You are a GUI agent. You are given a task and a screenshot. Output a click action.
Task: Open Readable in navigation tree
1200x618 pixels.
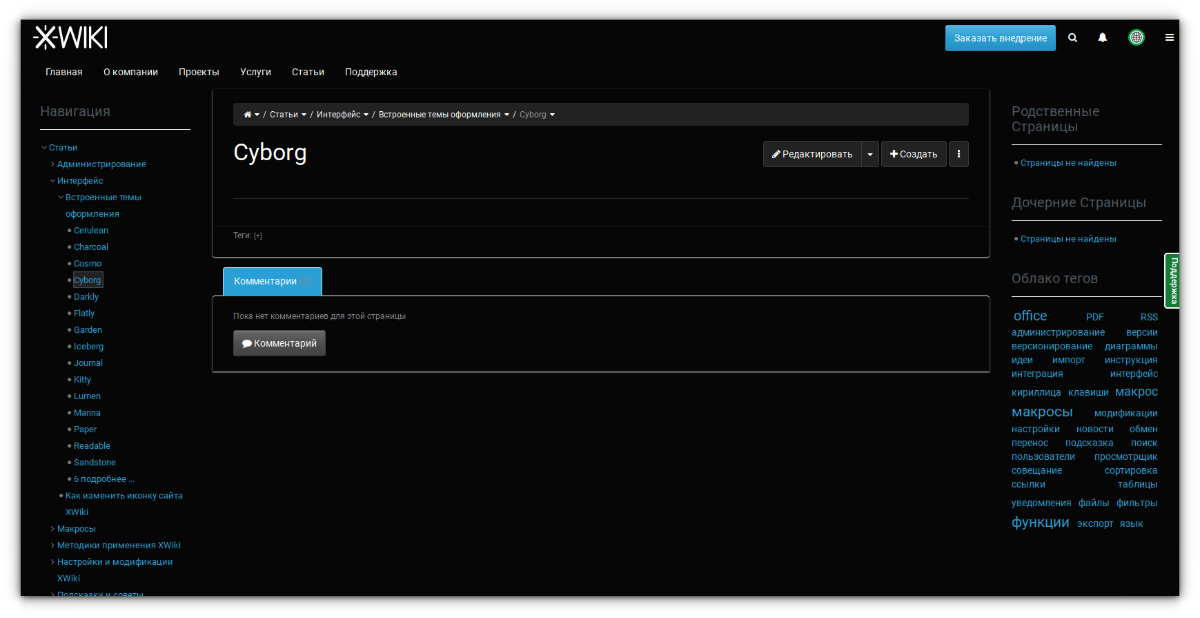point(92,446)
